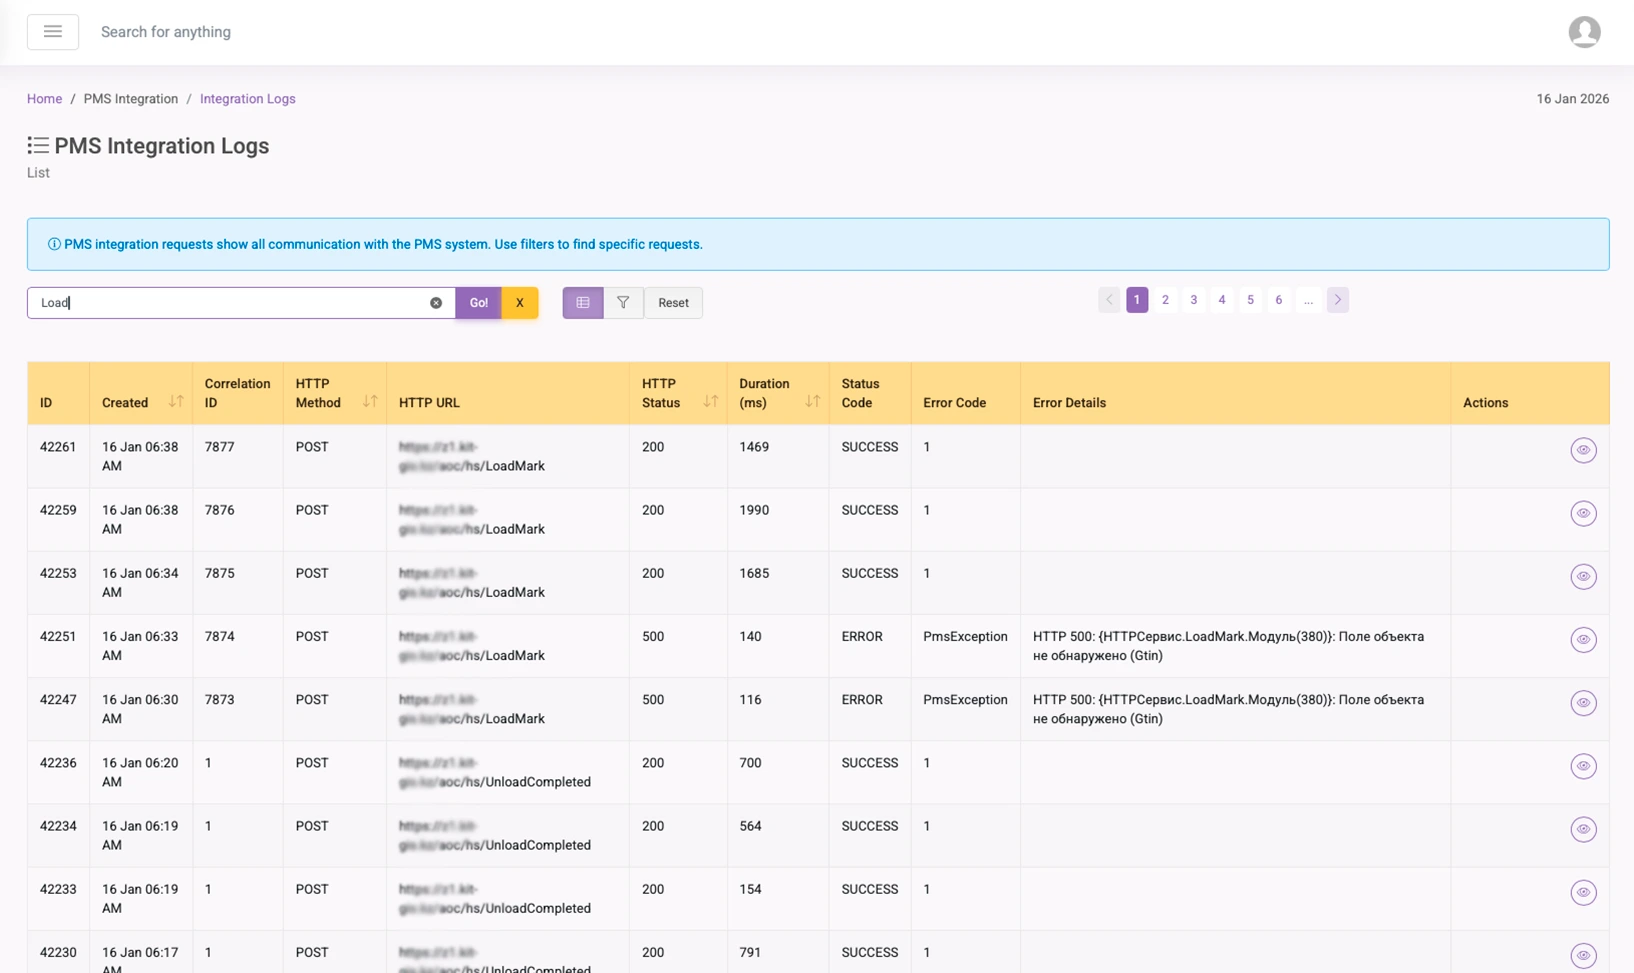1634x973 pixels.
Task: Sort by Duration (ms) column
Action: (812, 402)
